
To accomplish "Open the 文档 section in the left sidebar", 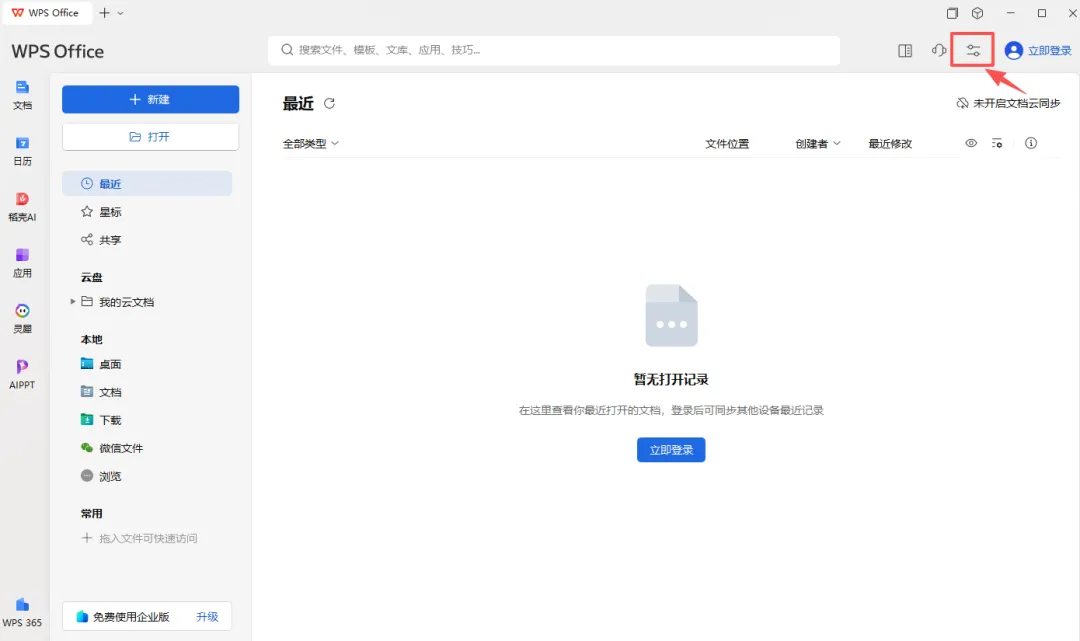I will (22, 95).
